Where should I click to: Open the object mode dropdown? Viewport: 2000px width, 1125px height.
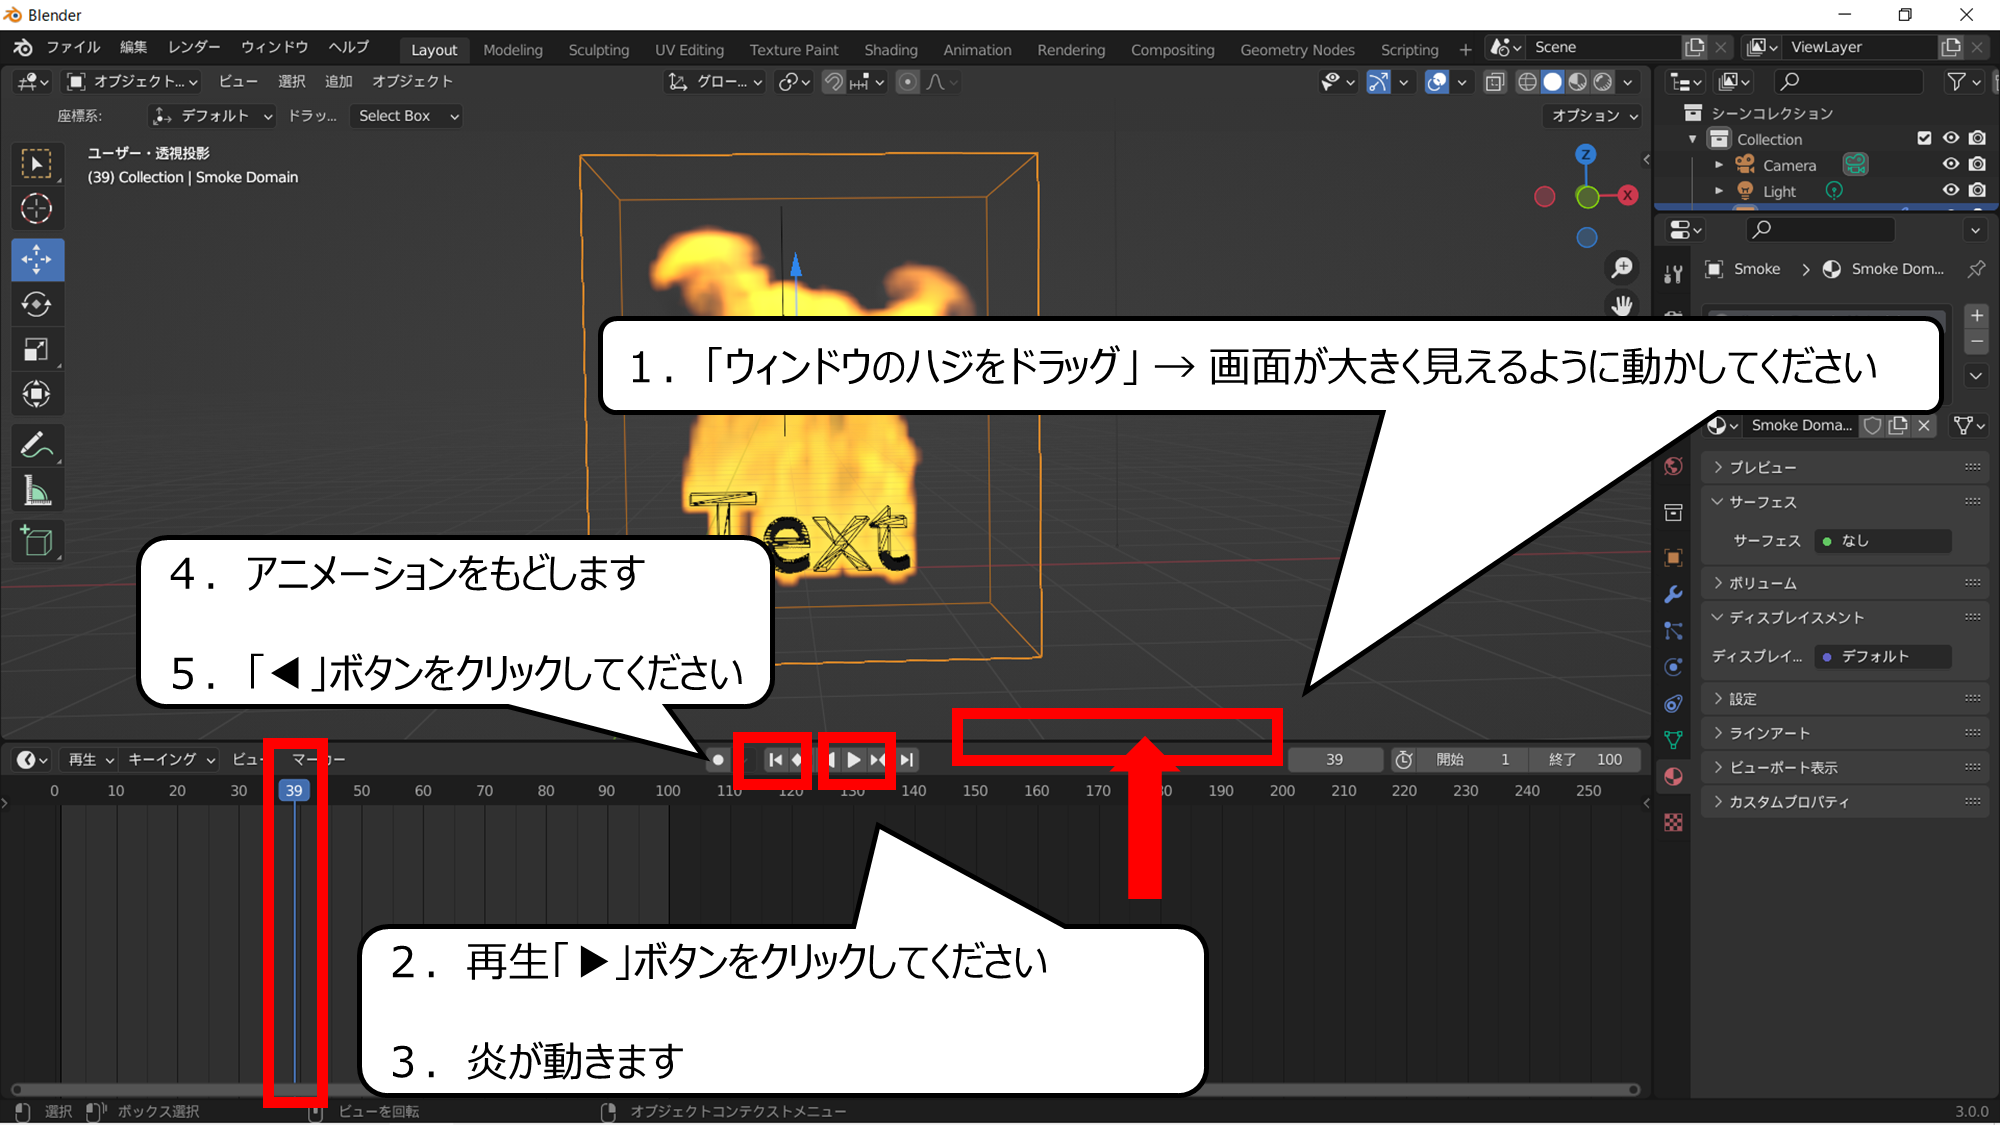[132, 82]
